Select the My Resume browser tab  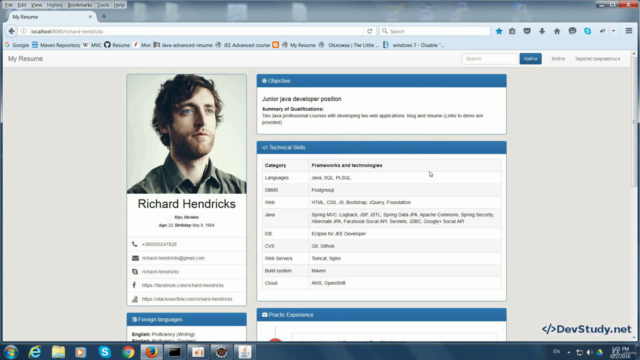[51, 17]
